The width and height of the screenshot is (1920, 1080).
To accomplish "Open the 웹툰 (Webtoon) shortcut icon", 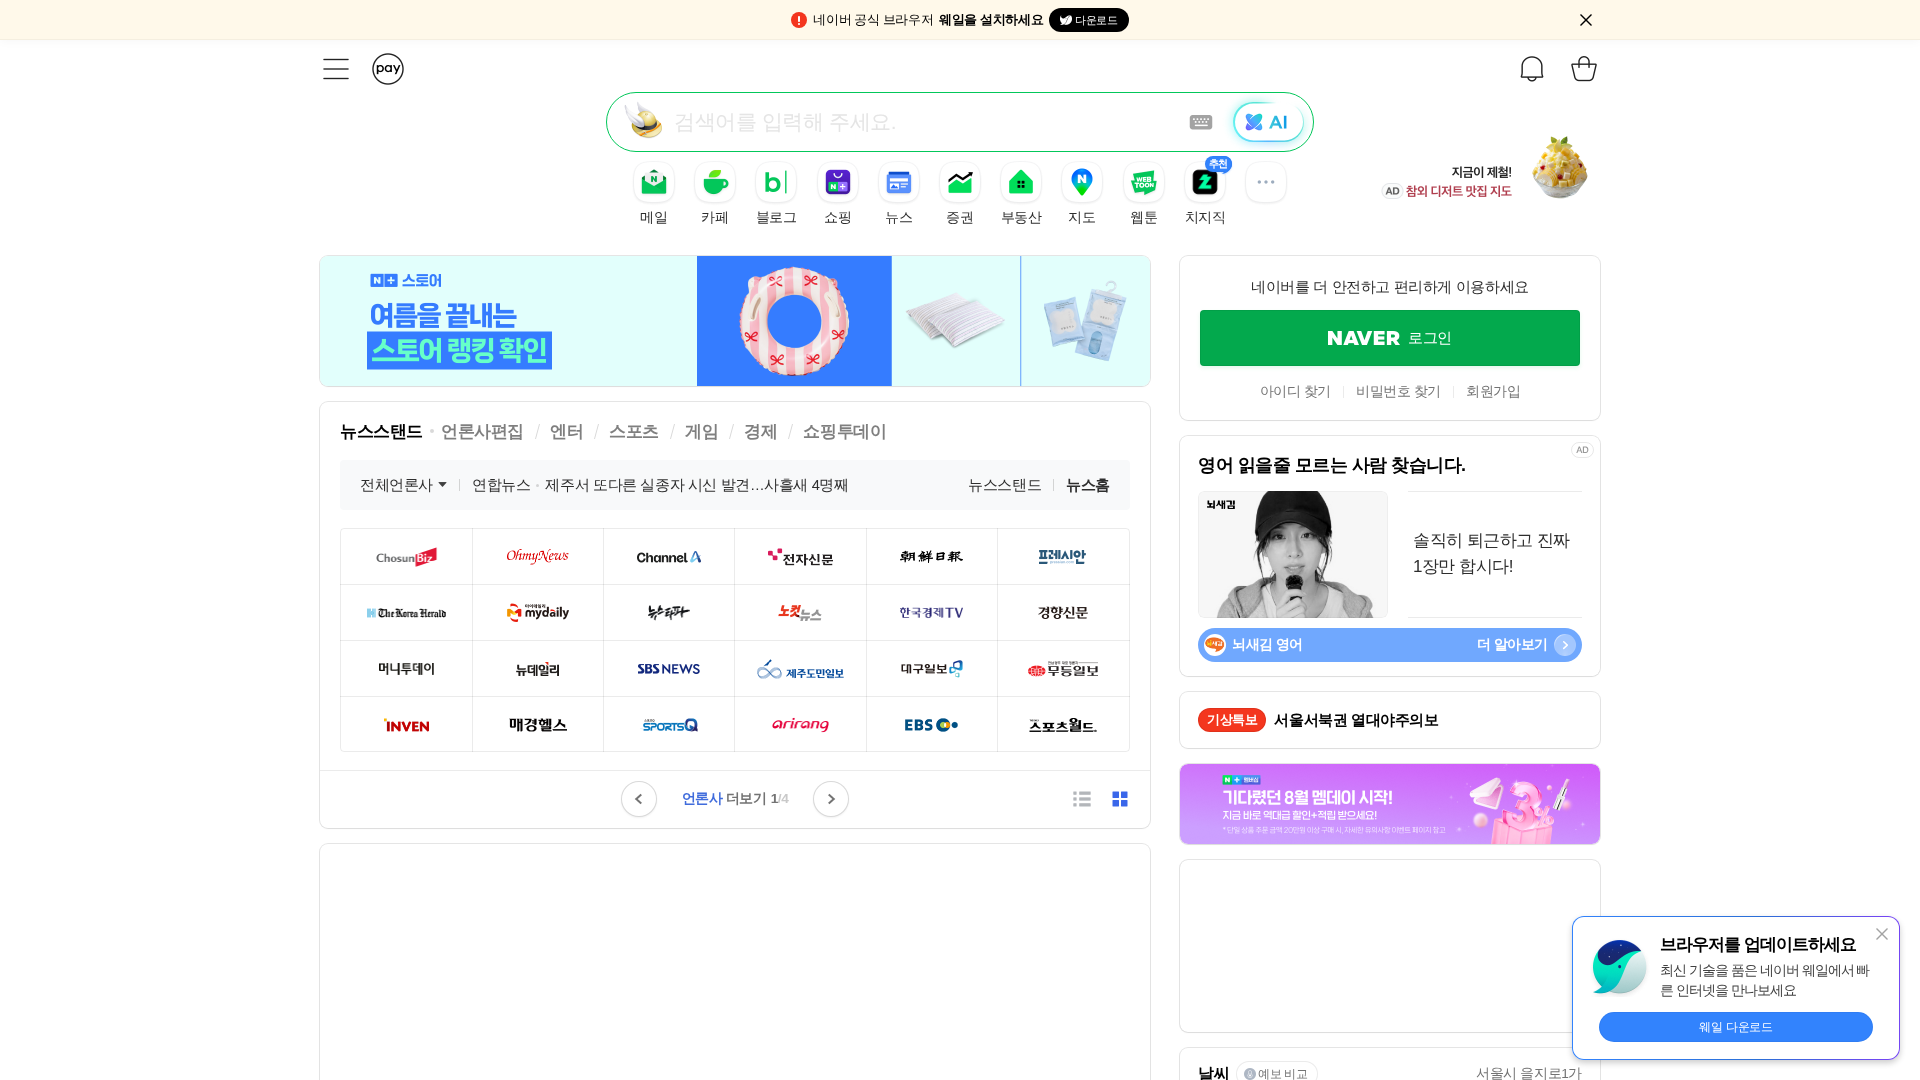I will point(1144,183).
